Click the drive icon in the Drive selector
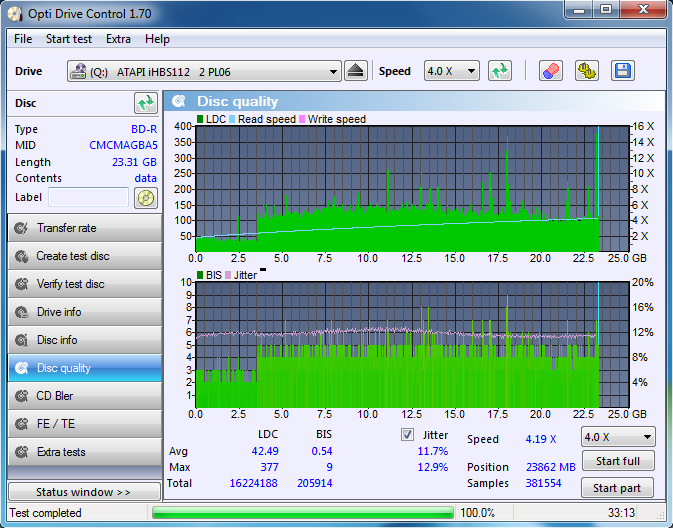Image resolution: width=673 pixels, height=528 pixels. click(78, 71)
